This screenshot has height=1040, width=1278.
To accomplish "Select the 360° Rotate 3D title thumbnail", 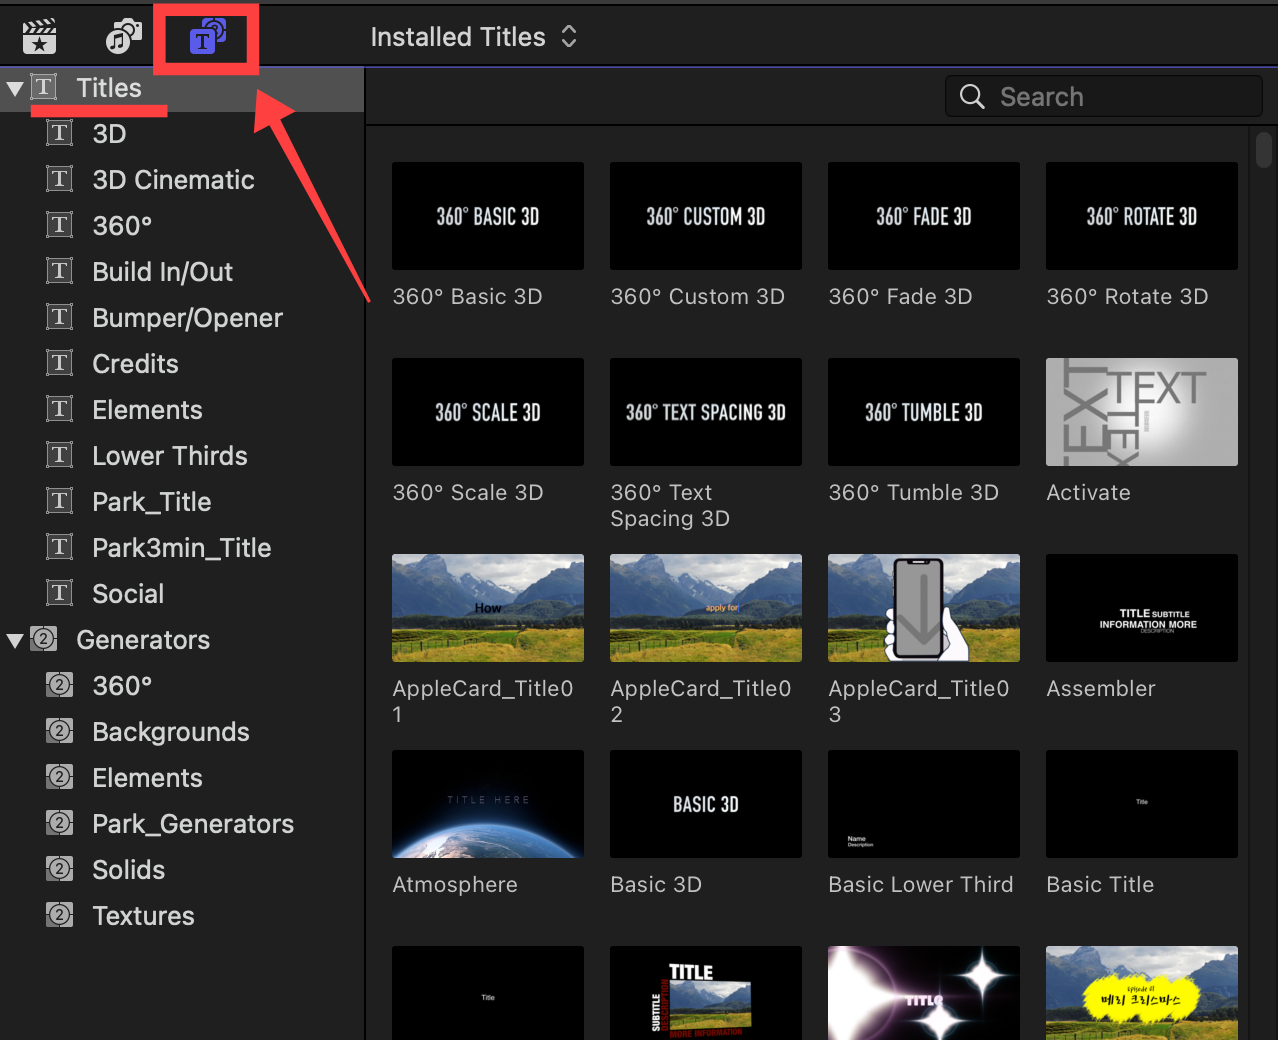I will coord(1142,216).
